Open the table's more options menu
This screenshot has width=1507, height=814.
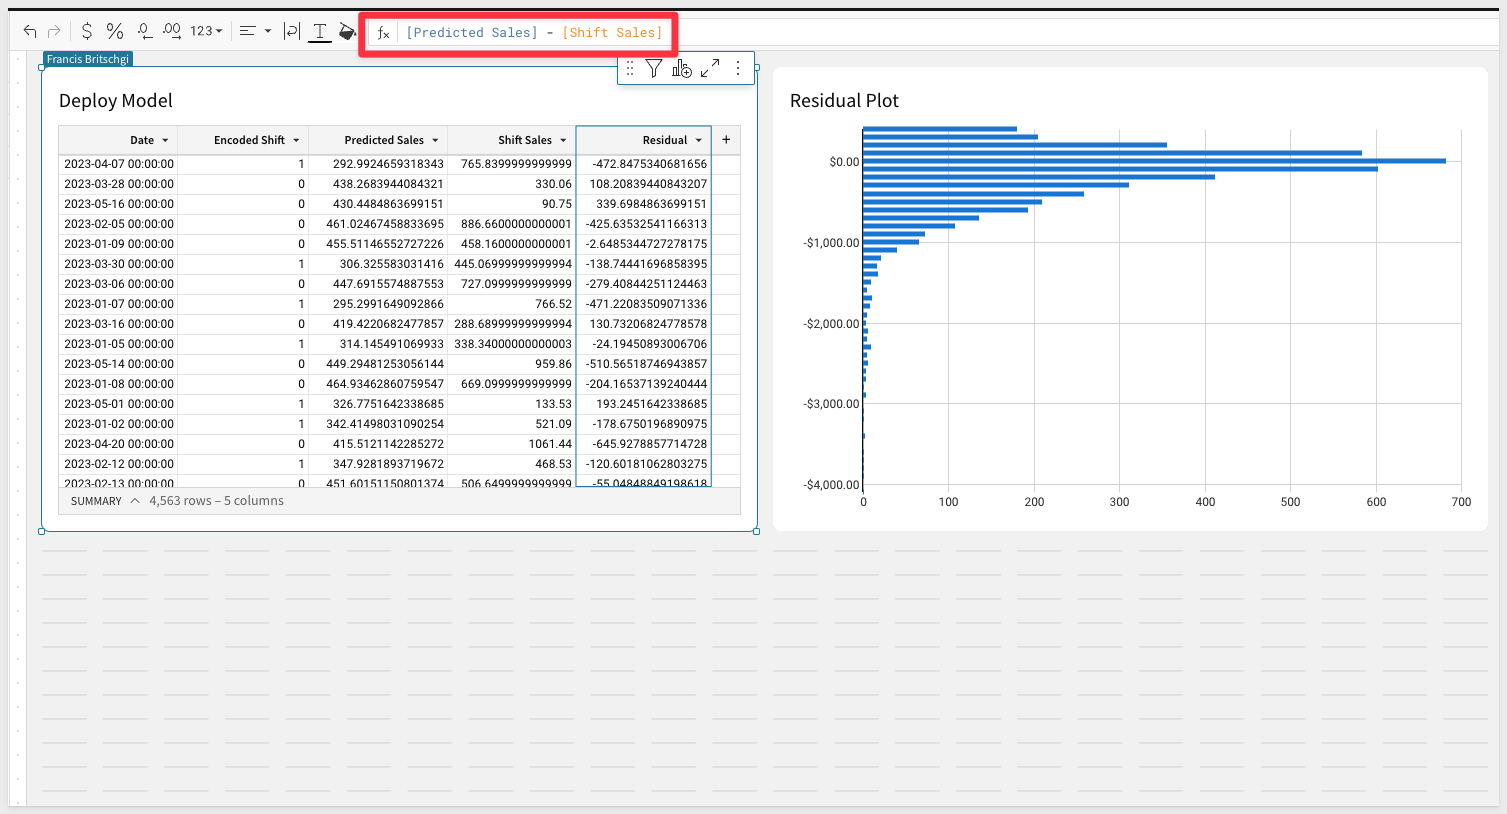point(738,68)
